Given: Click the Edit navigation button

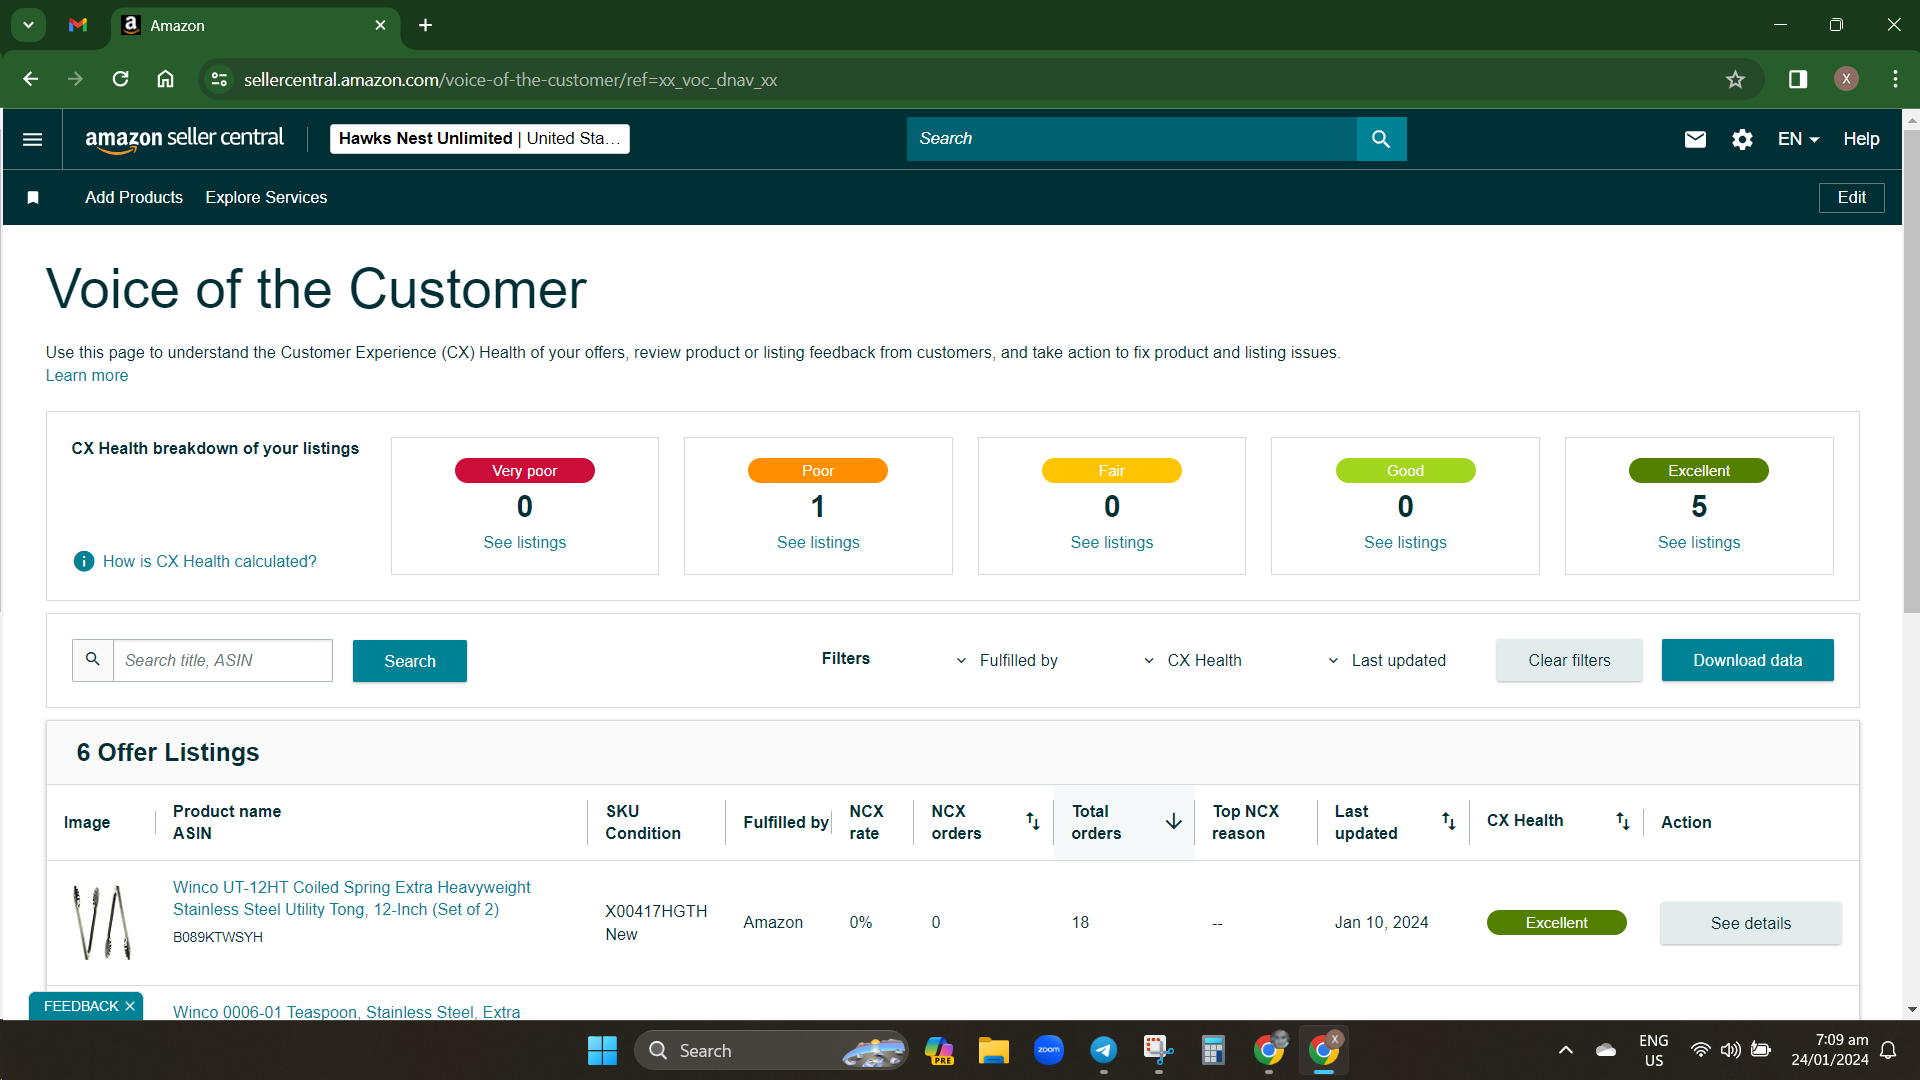Looking at the screenshot, I should coord(1851,198).
